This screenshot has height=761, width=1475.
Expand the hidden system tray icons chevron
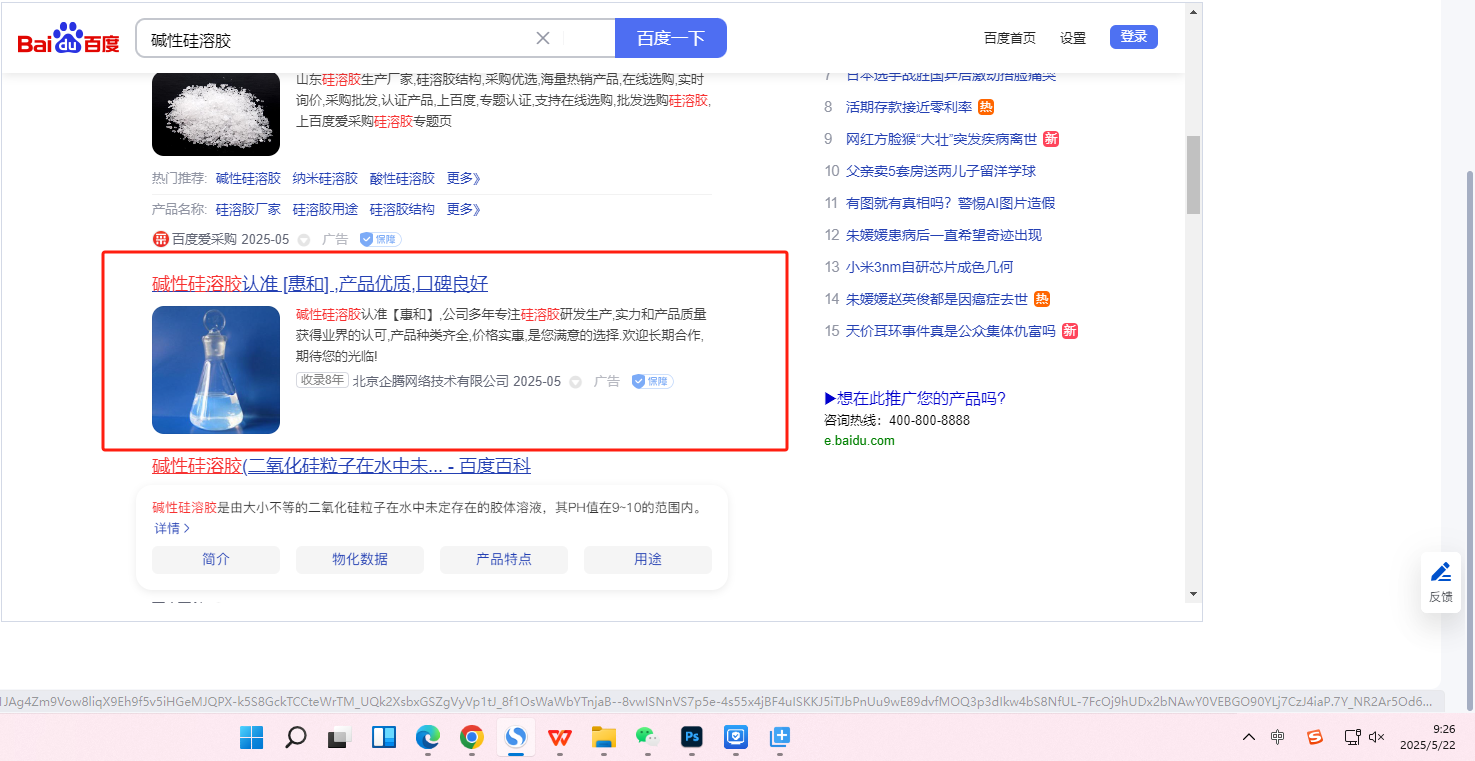pos(1248,737)
